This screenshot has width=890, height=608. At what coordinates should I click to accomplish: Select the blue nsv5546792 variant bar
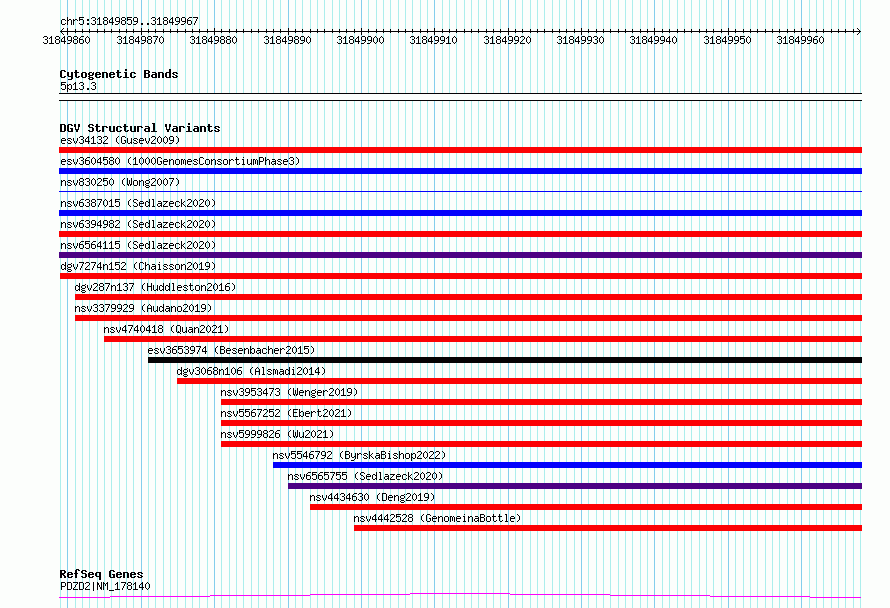(x=568, y=465)
